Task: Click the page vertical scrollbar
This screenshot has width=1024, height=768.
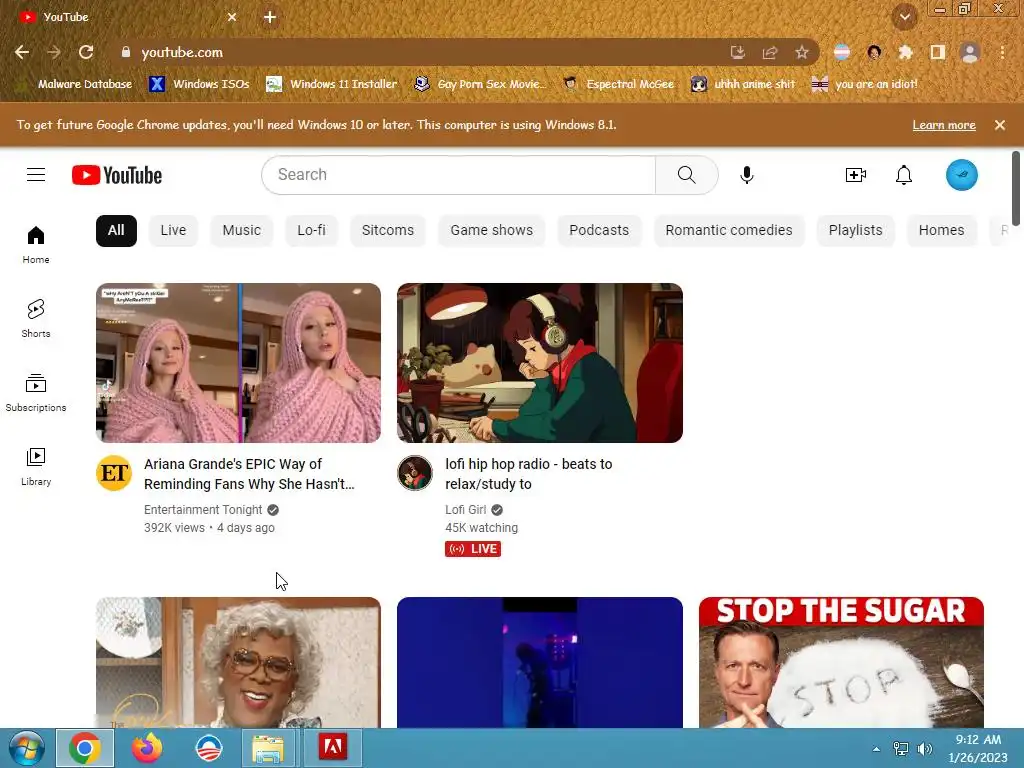Action: [x=1016, y=188]
